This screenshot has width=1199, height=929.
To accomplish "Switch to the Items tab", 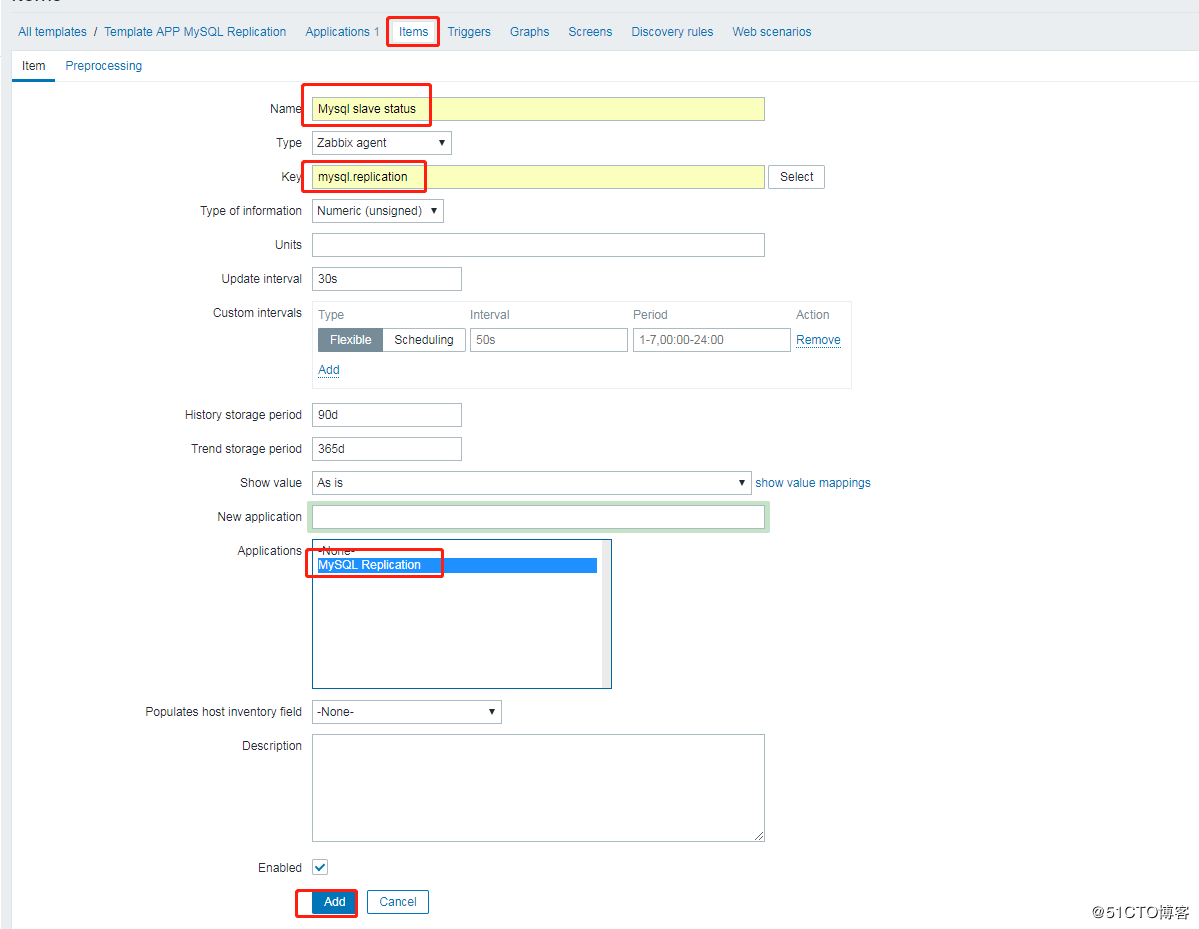I will (x=413, y=31).
